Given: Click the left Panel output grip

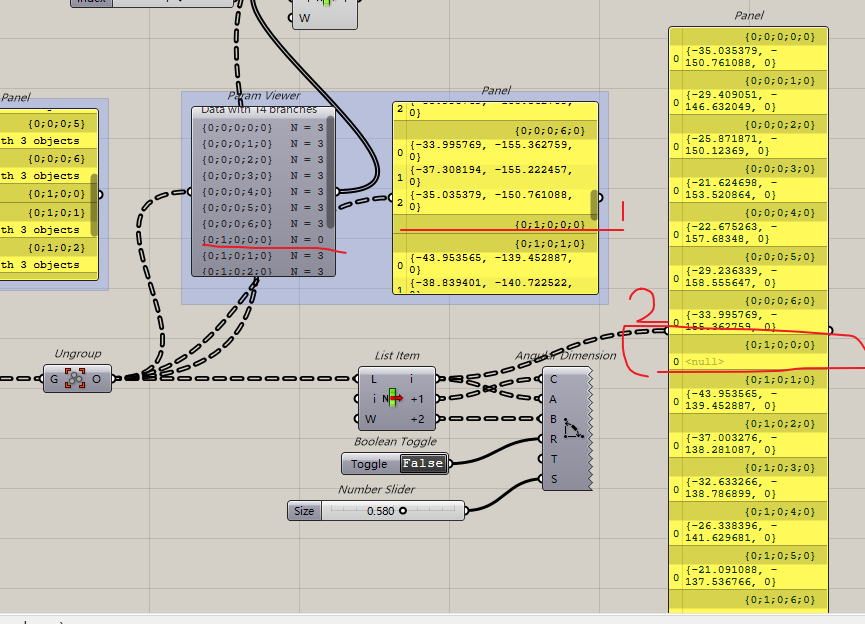Looking at the screenshot, I should tap(100, 194).
